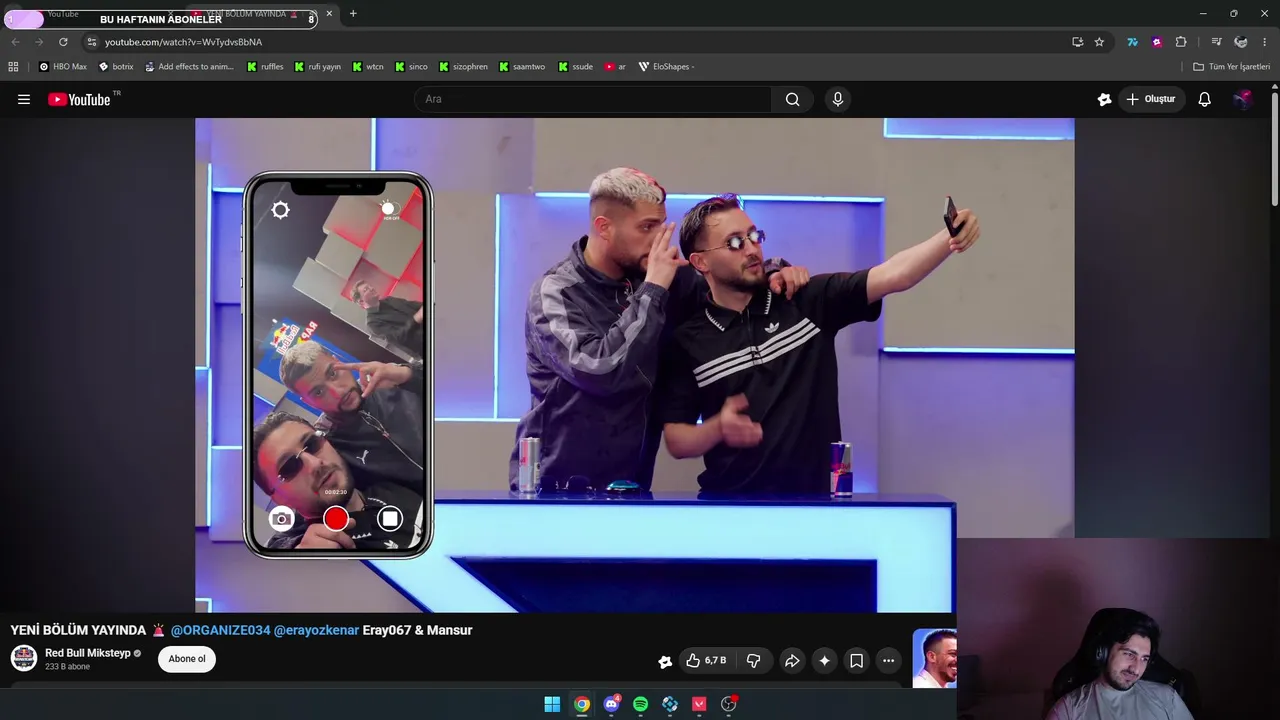The width and height of the screenshot is (1280, 720).
Task: Open the rufi yayın bookmark
Action: 317,67
